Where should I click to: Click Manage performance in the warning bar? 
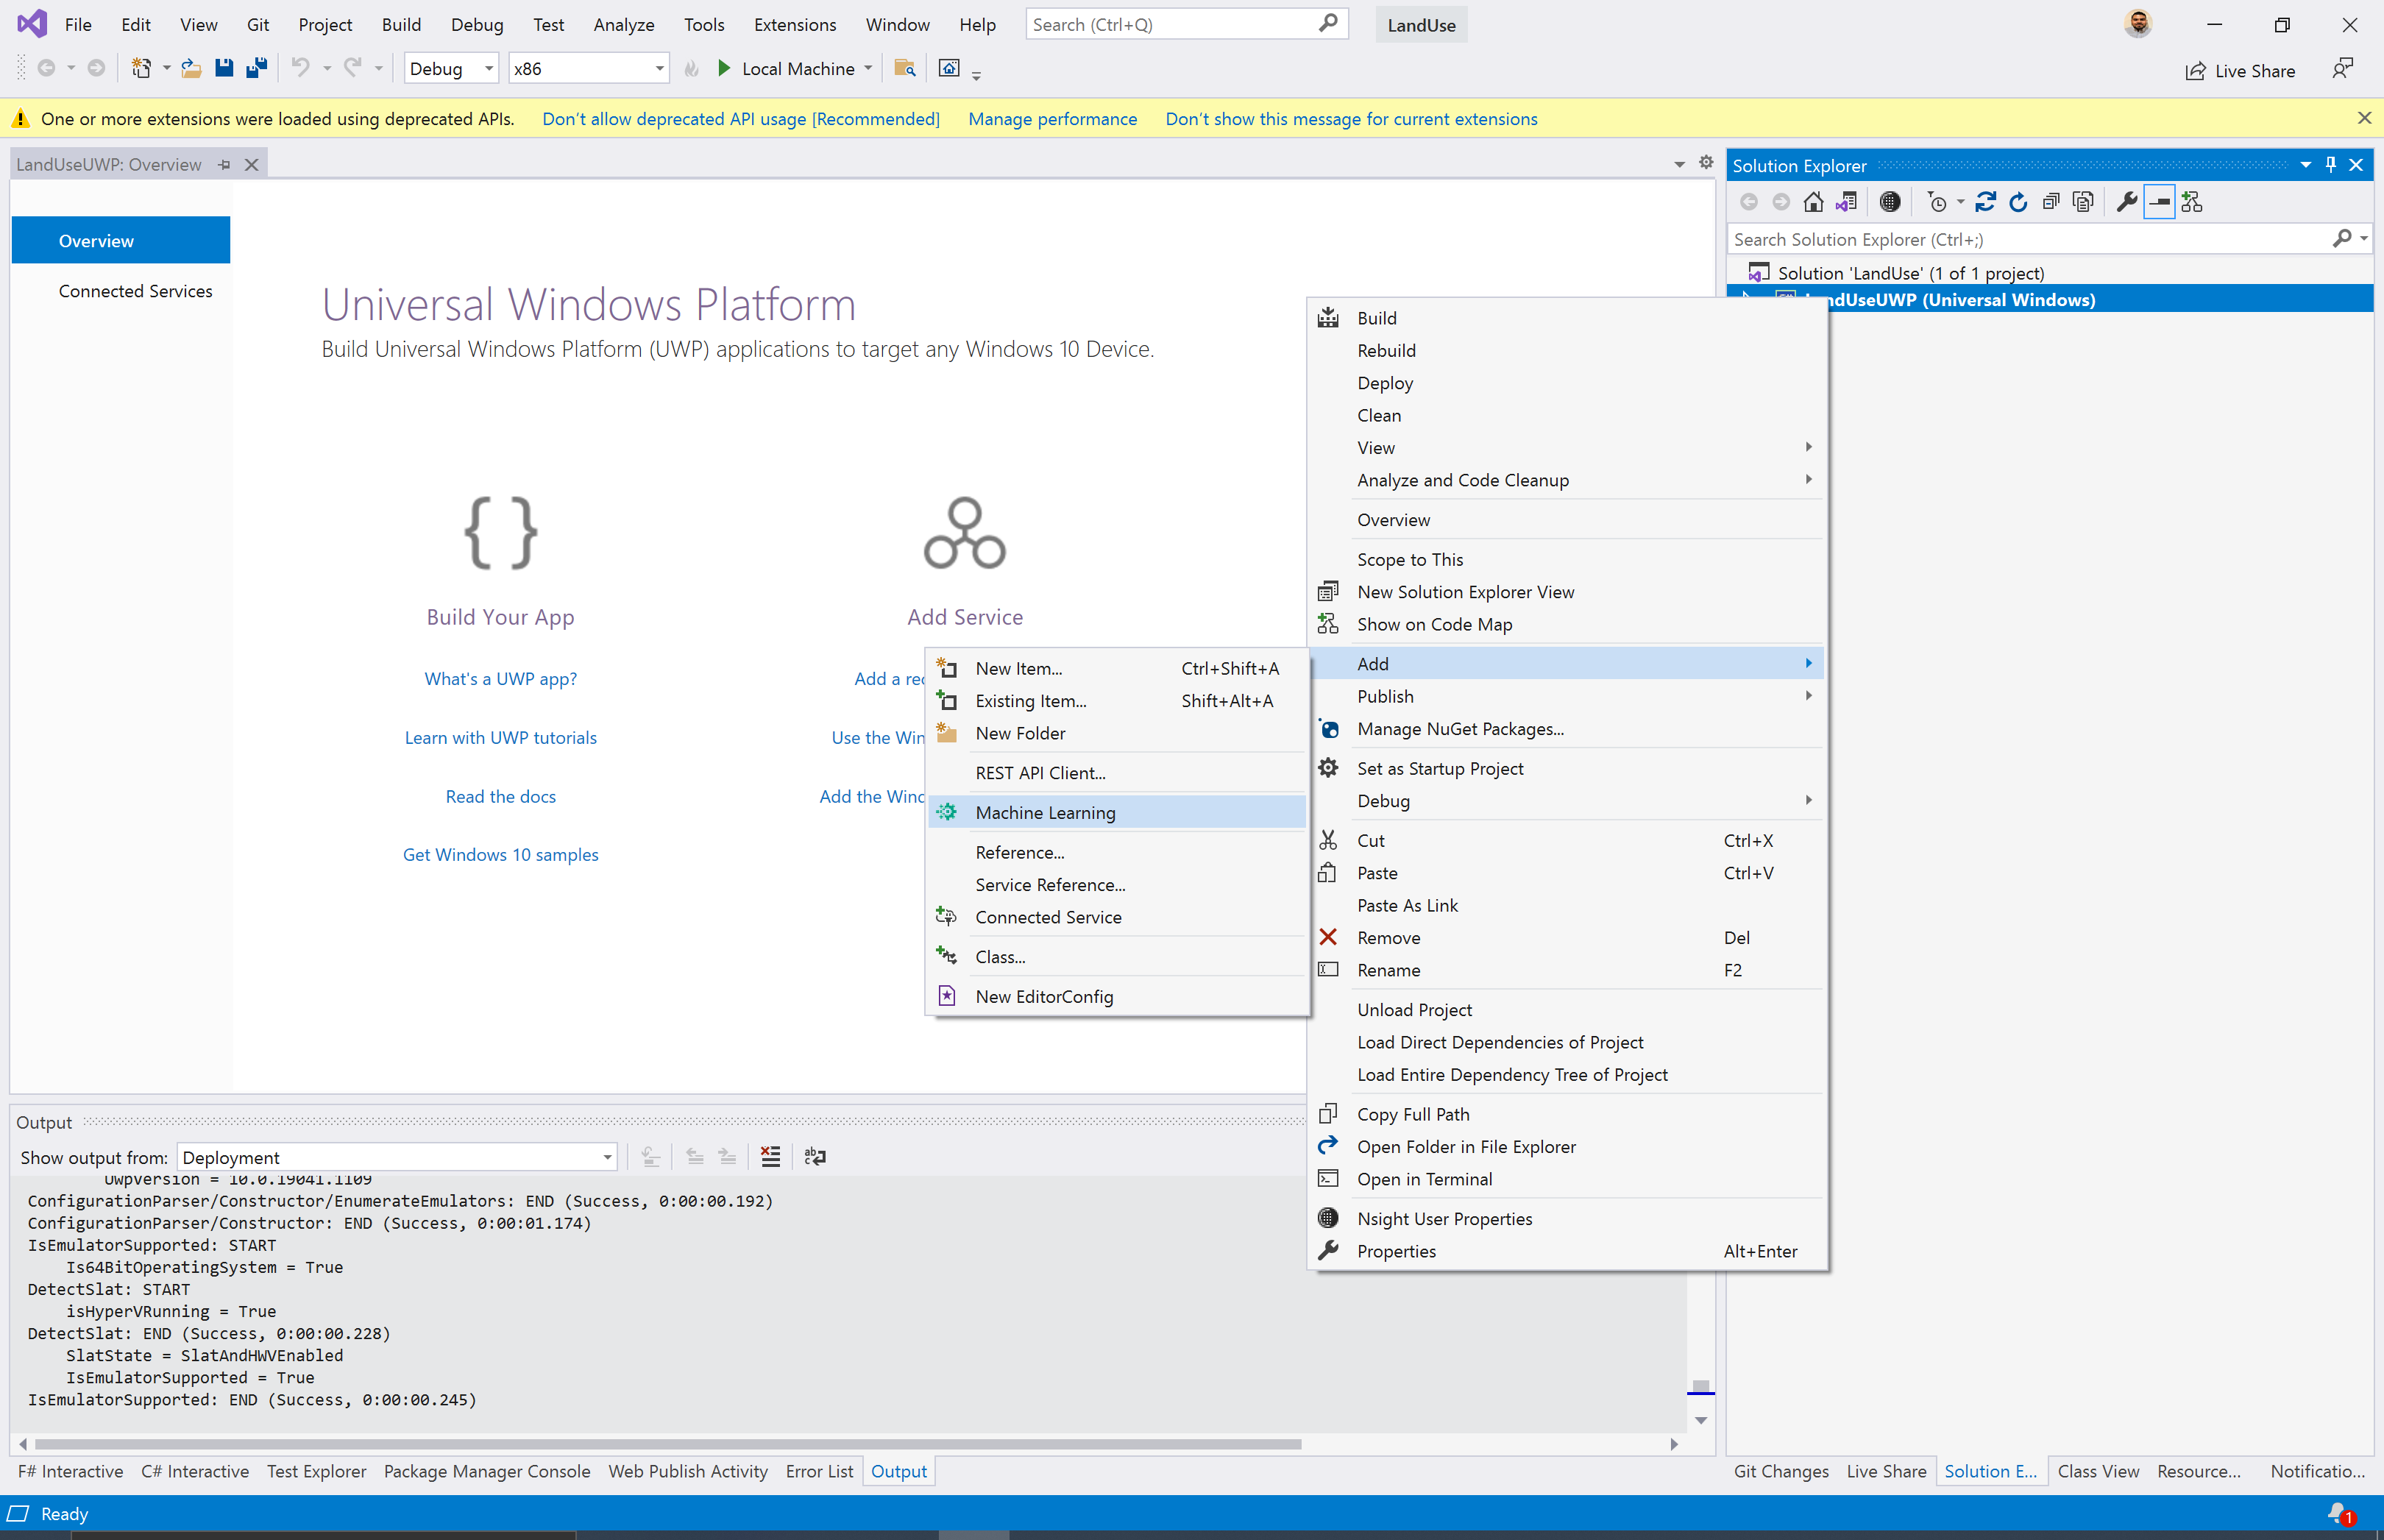coord(1052,118)
